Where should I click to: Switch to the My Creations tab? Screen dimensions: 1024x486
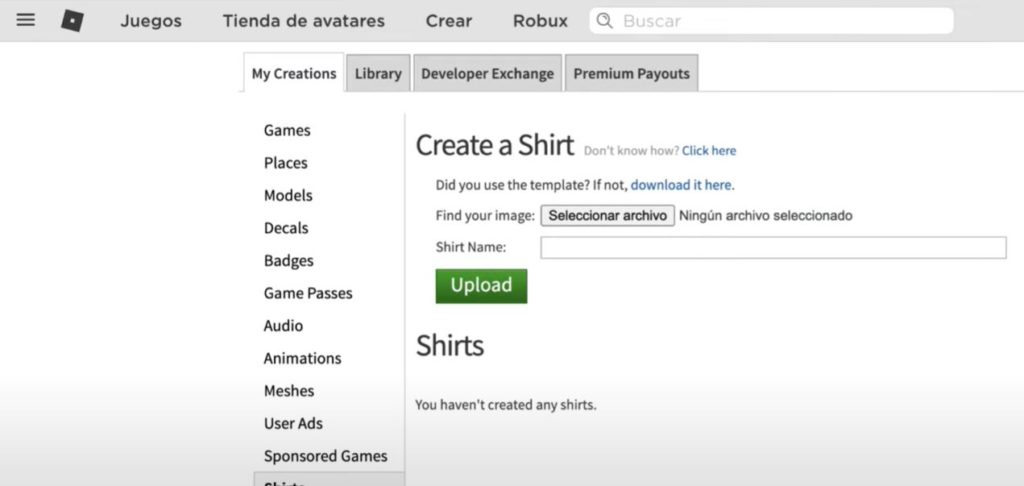click(x=294, y=73)
